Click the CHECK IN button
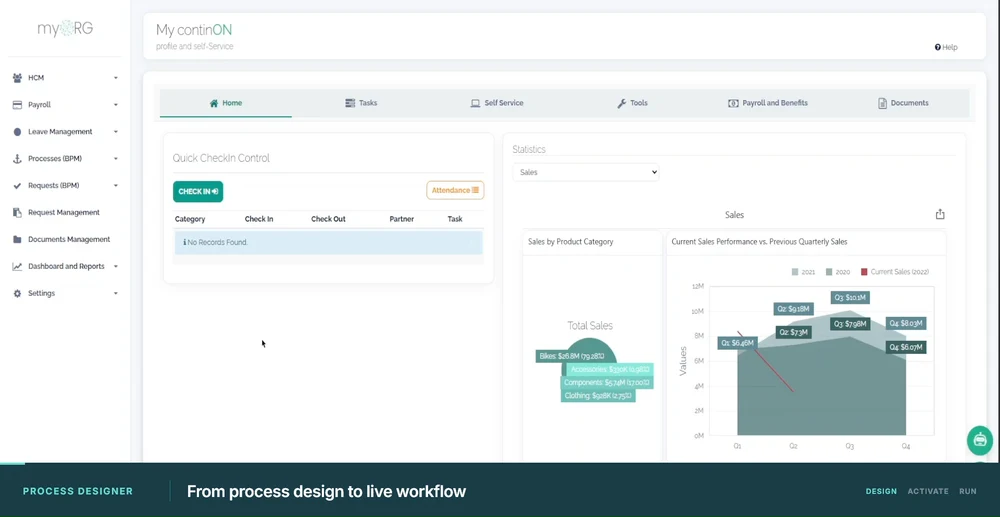 pos(198,191)
